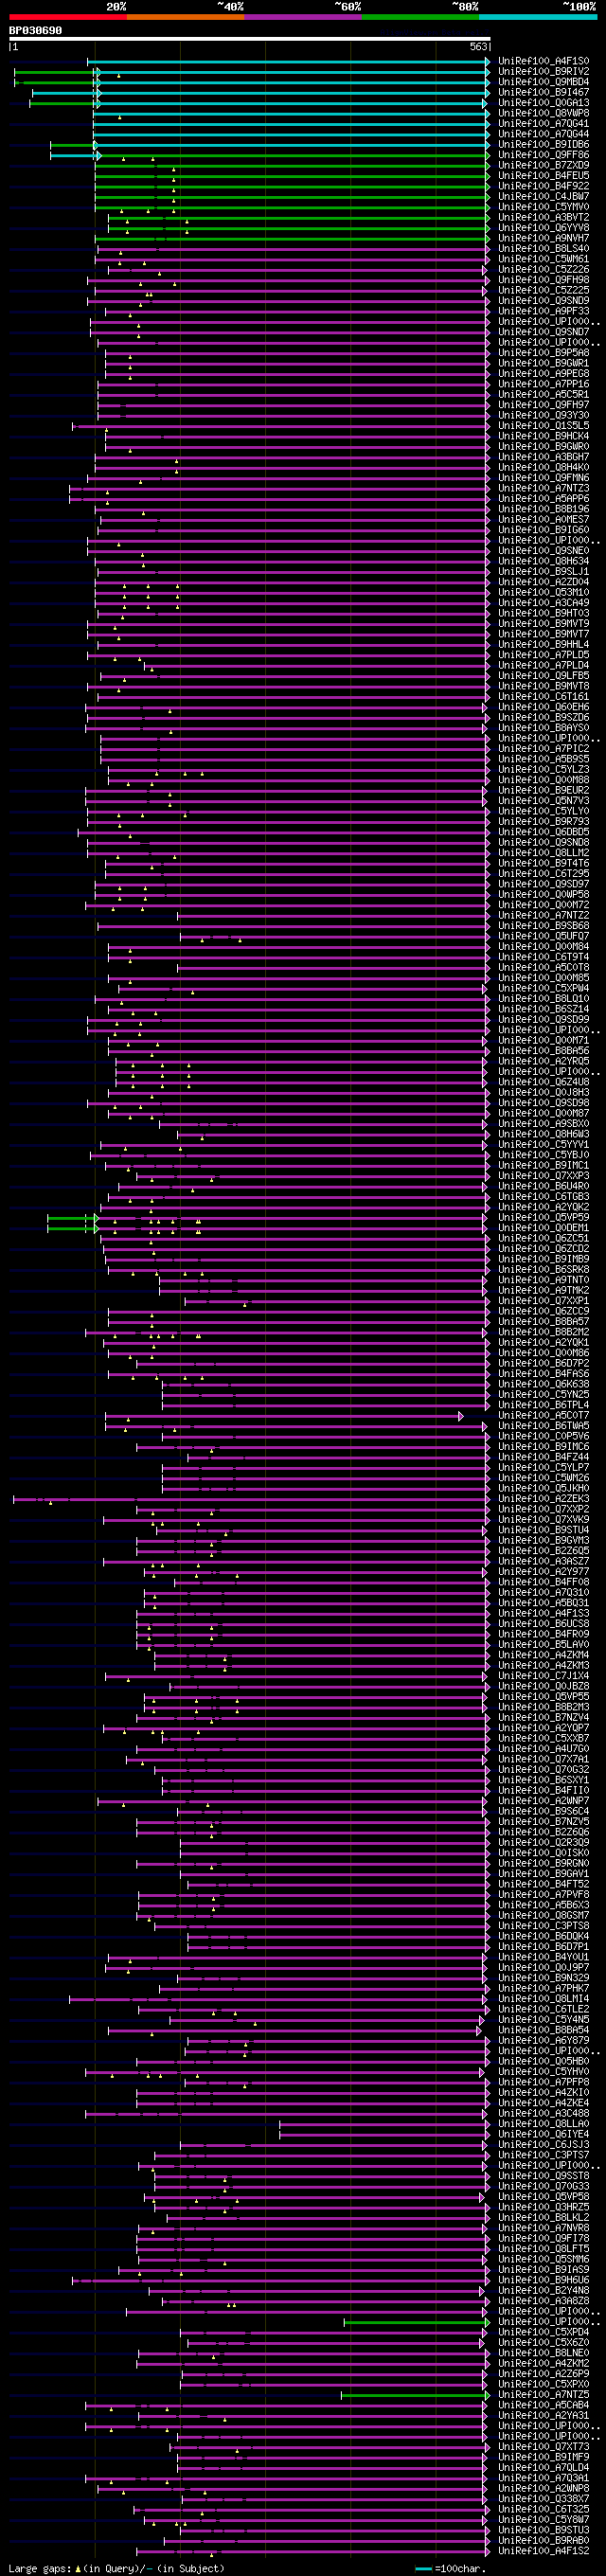Open the UniRef100_B9GWR1 entry

click(544, 363)
